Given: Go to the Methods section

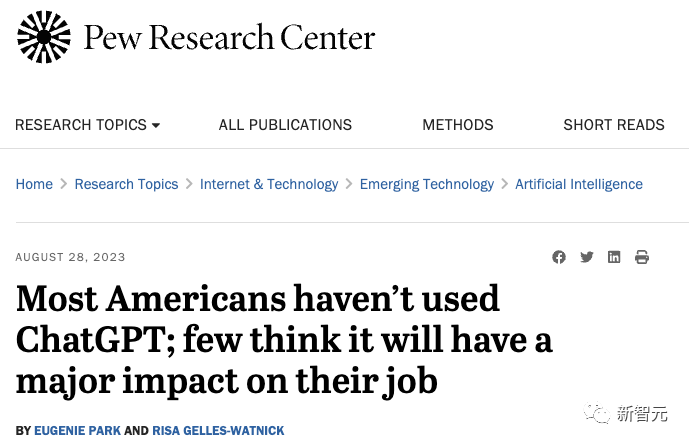Looking at the screenshot, I should click(458, 125).
